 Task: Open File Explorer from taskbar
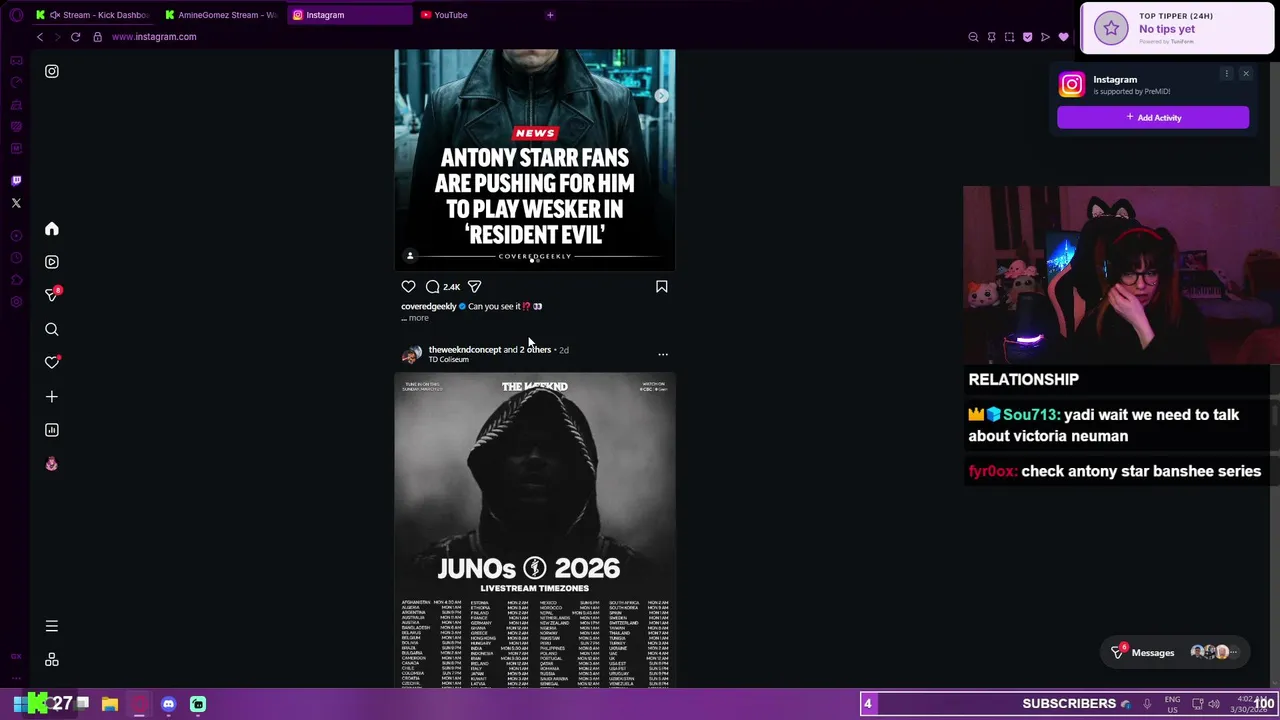(110, 704)
